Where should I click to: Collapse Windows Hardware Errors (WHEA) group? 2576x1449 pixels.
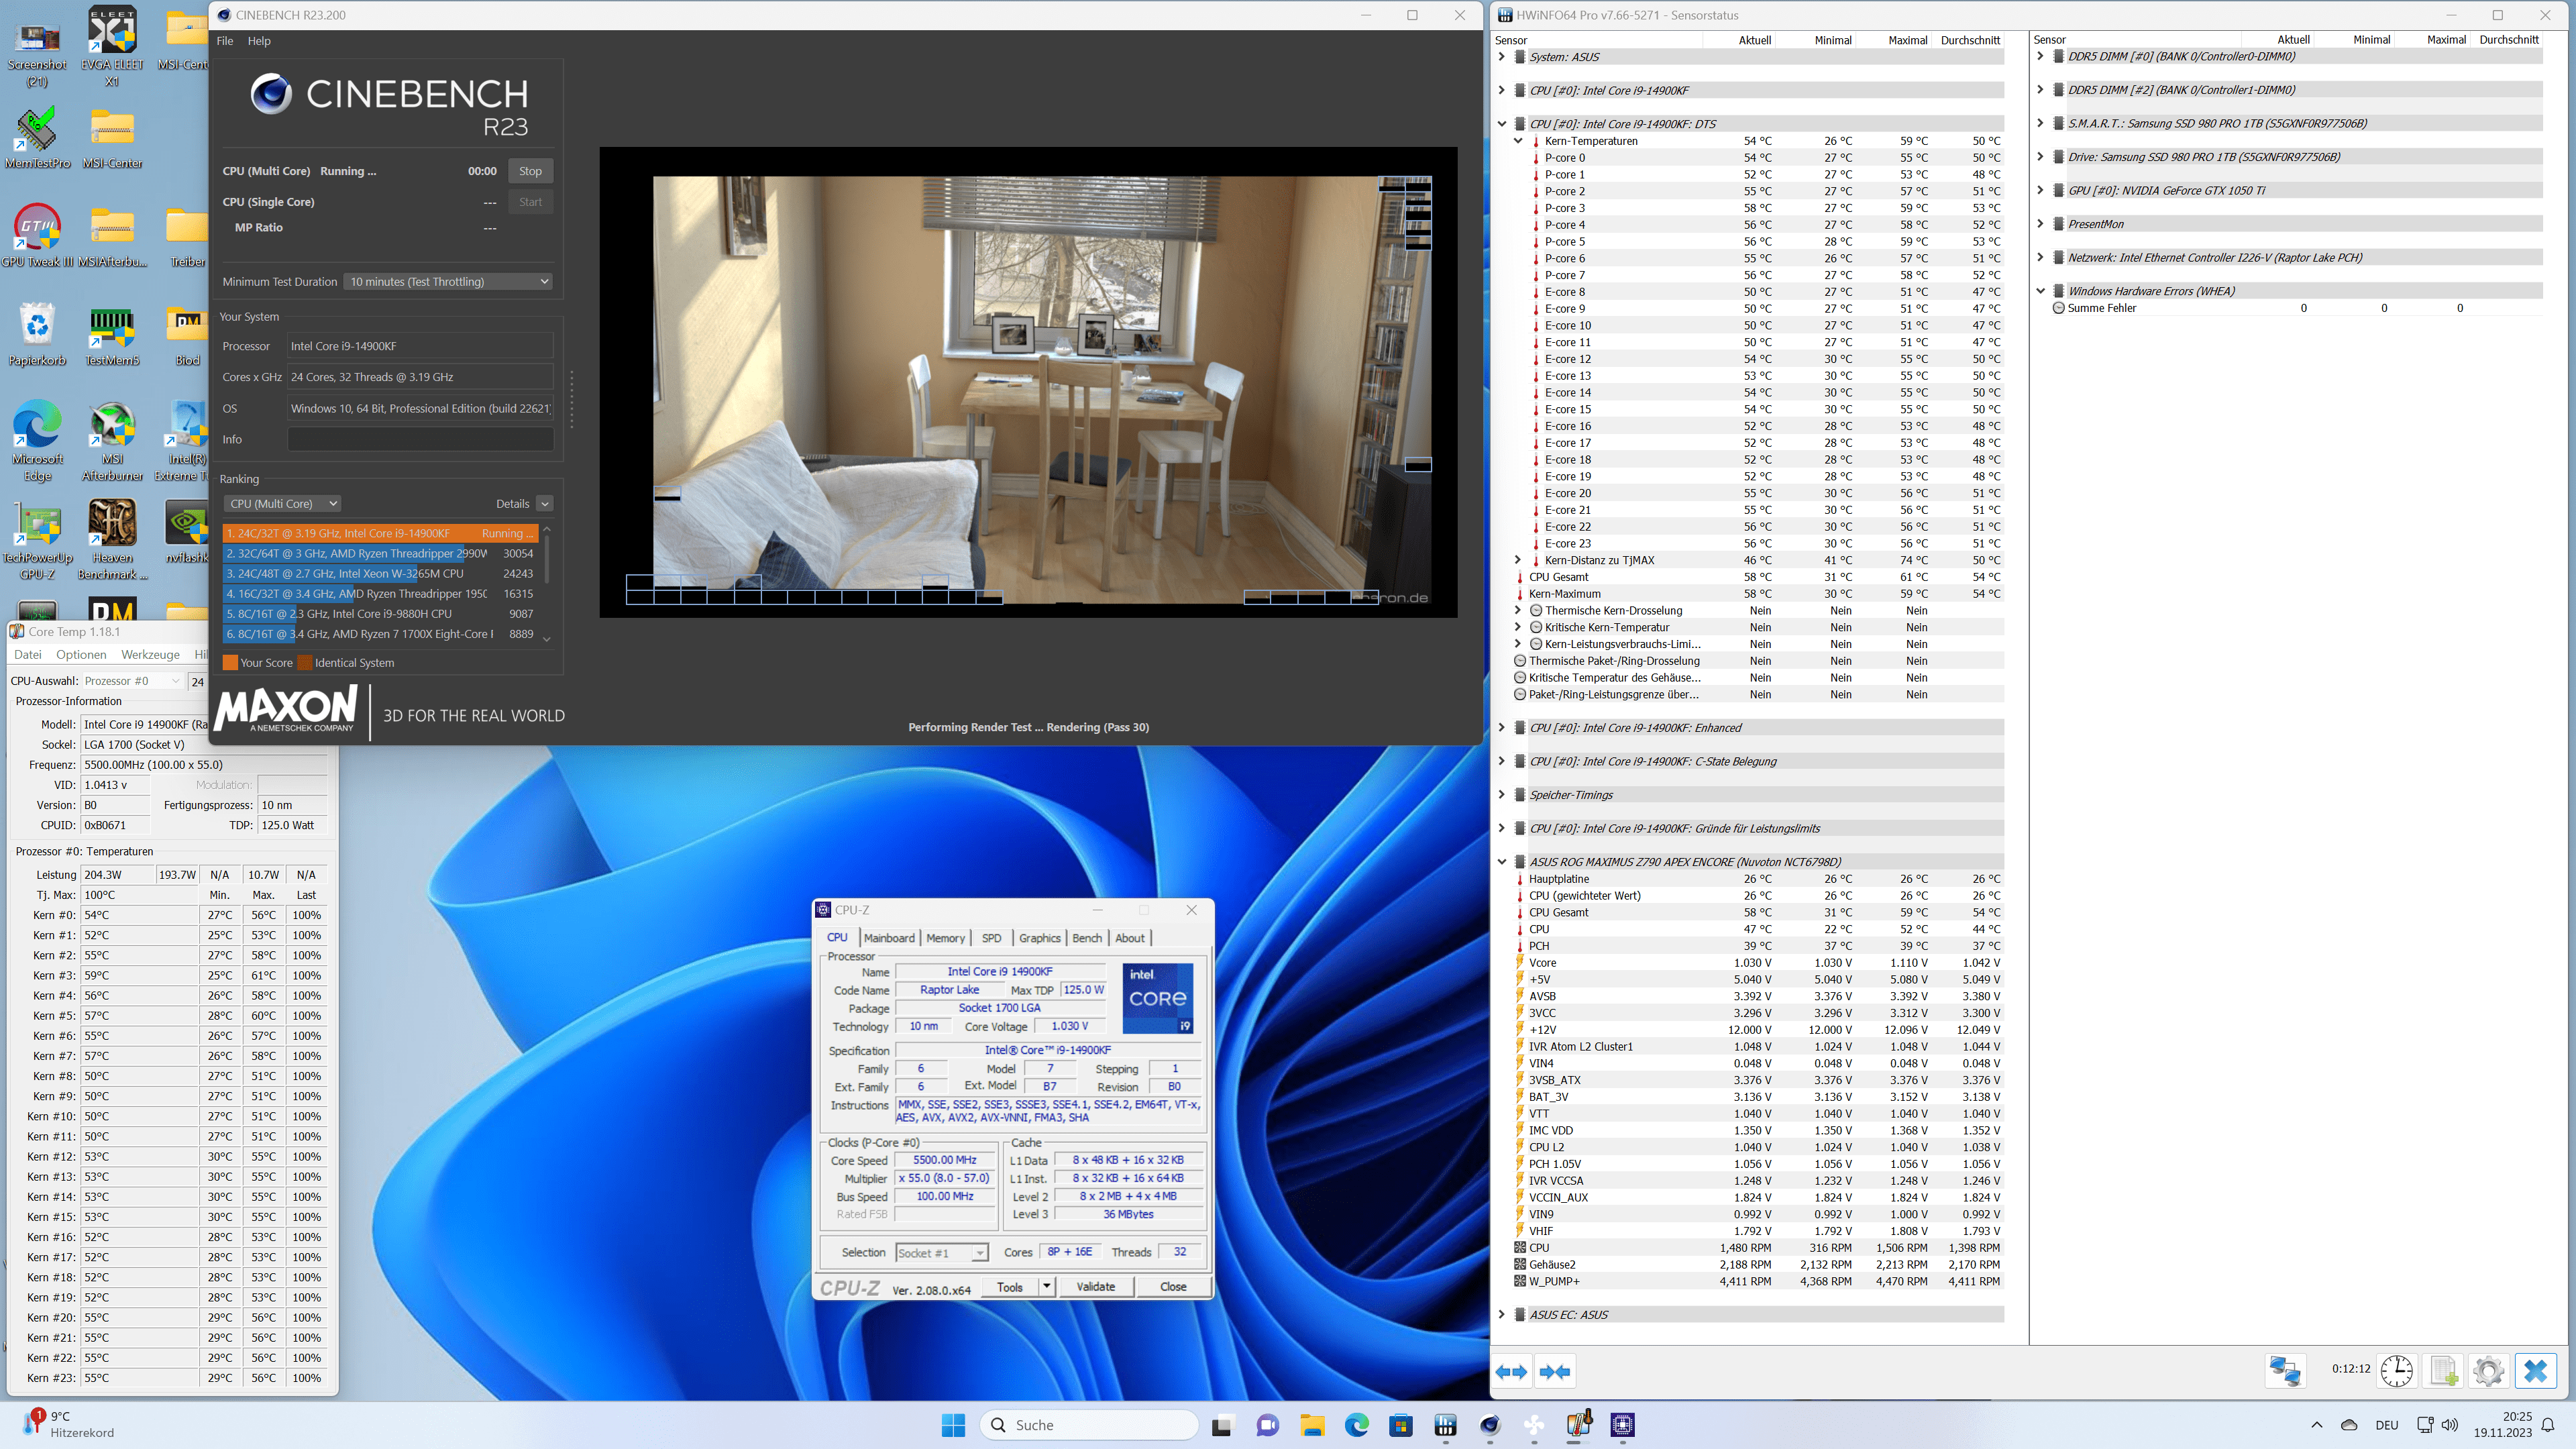2040,291
